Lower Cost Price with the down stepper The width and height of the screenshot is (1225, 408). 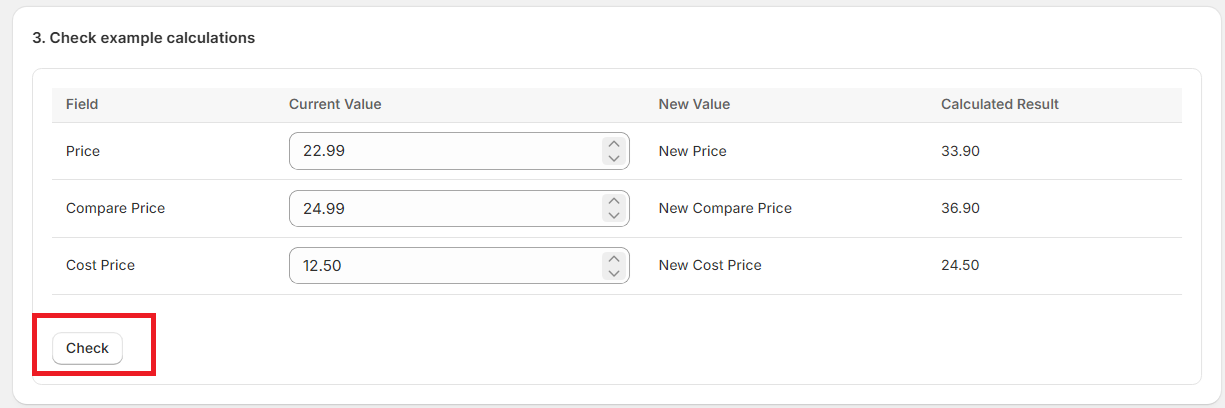(x=614, y=272)
